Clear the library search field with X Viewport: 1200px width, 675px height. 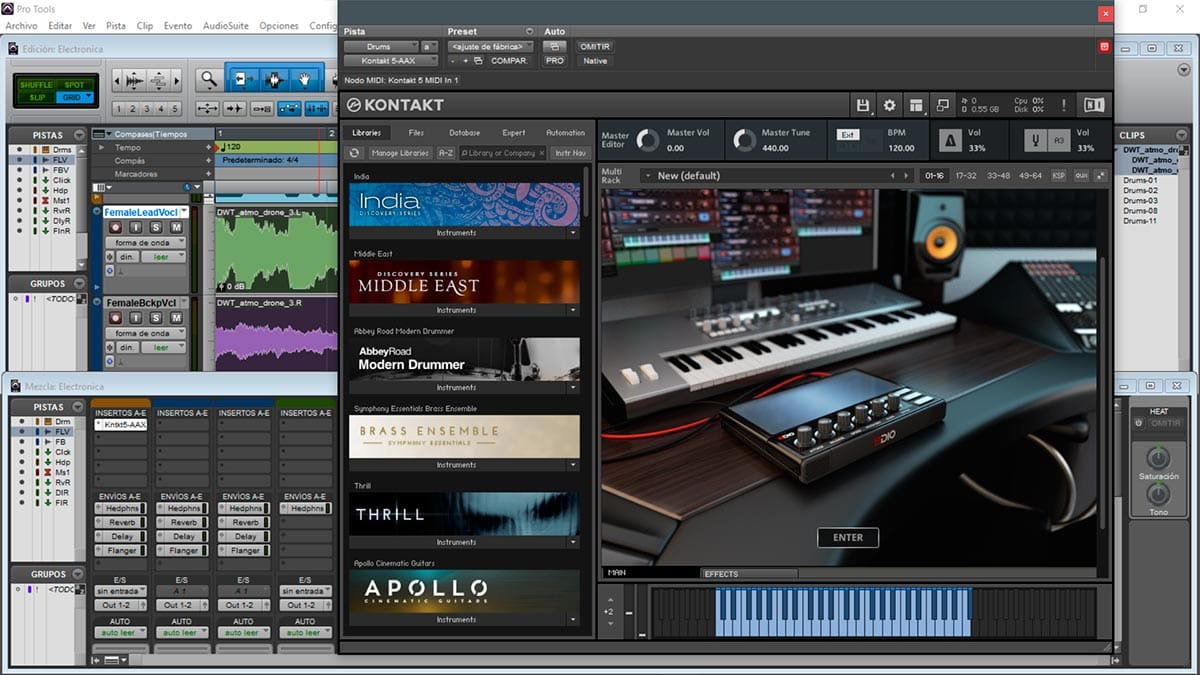coord(541,153)
